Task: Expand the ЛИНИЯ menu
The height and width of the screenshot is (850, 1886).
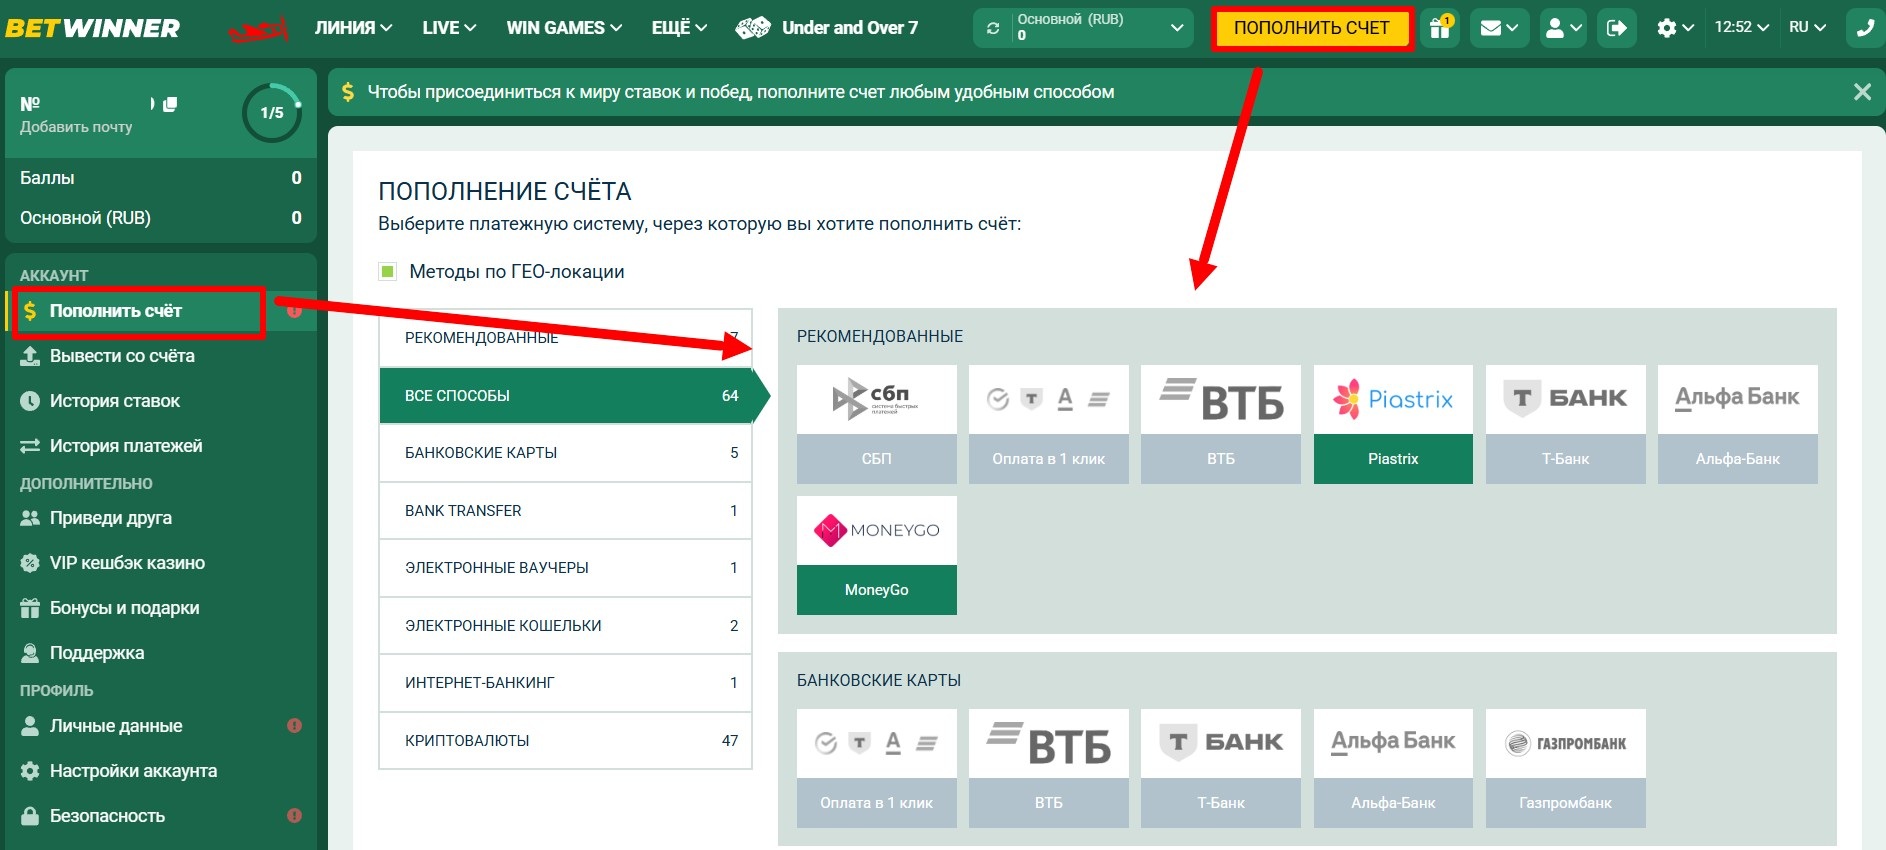Action: tap(353, 28)
